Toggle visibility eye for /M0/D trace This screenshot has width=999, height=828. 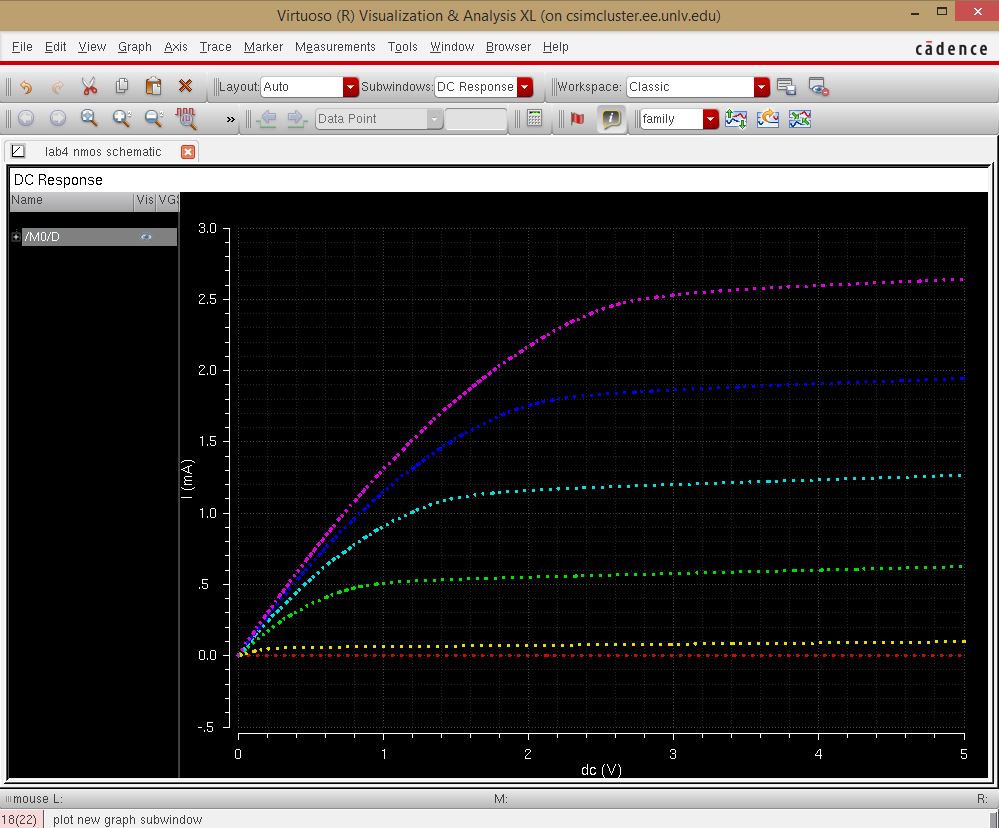tap(146, 237)
